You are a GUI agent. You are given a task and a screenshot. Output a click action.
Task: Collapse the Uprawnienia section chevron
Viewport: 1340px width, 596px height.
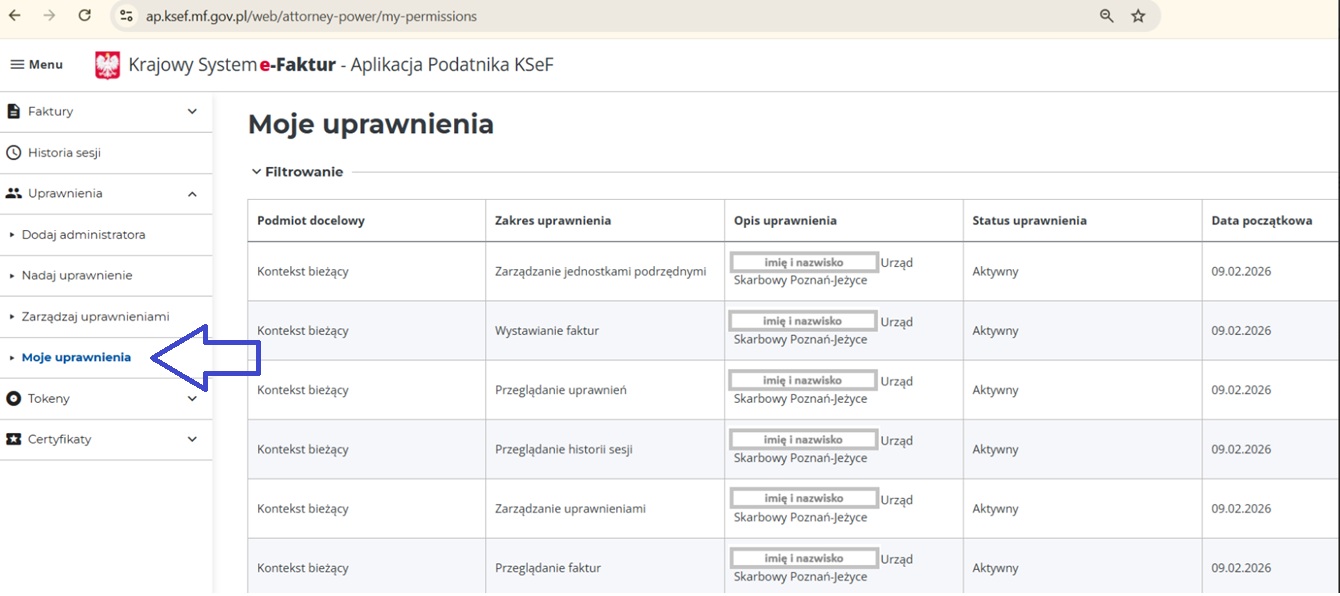pyautogui.click(x=192, y=194)
